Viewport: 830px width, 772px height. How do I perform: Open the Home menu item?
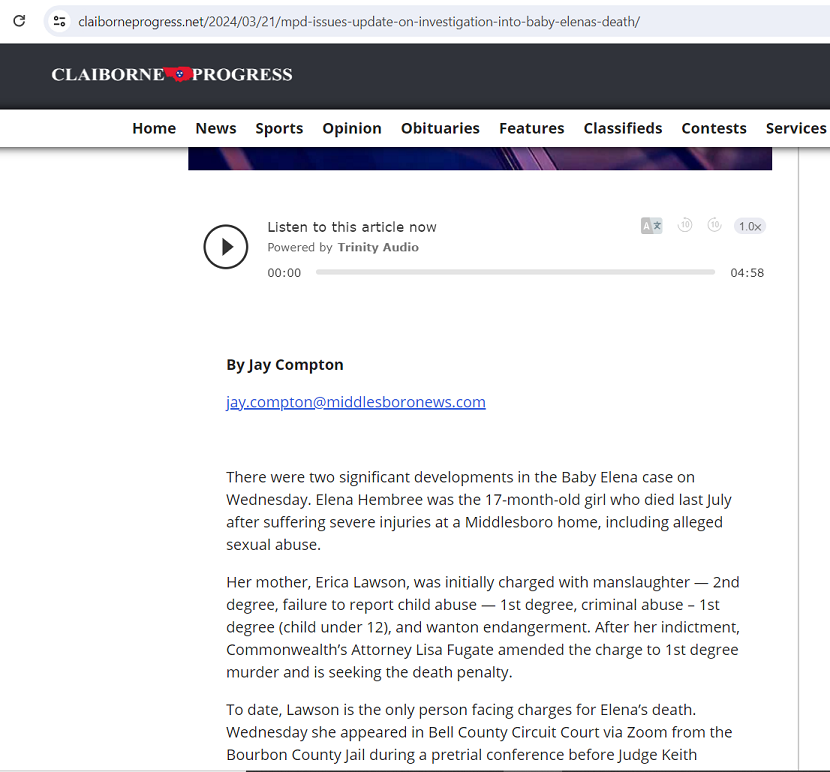pyautogui.click(x=154, y=128)
